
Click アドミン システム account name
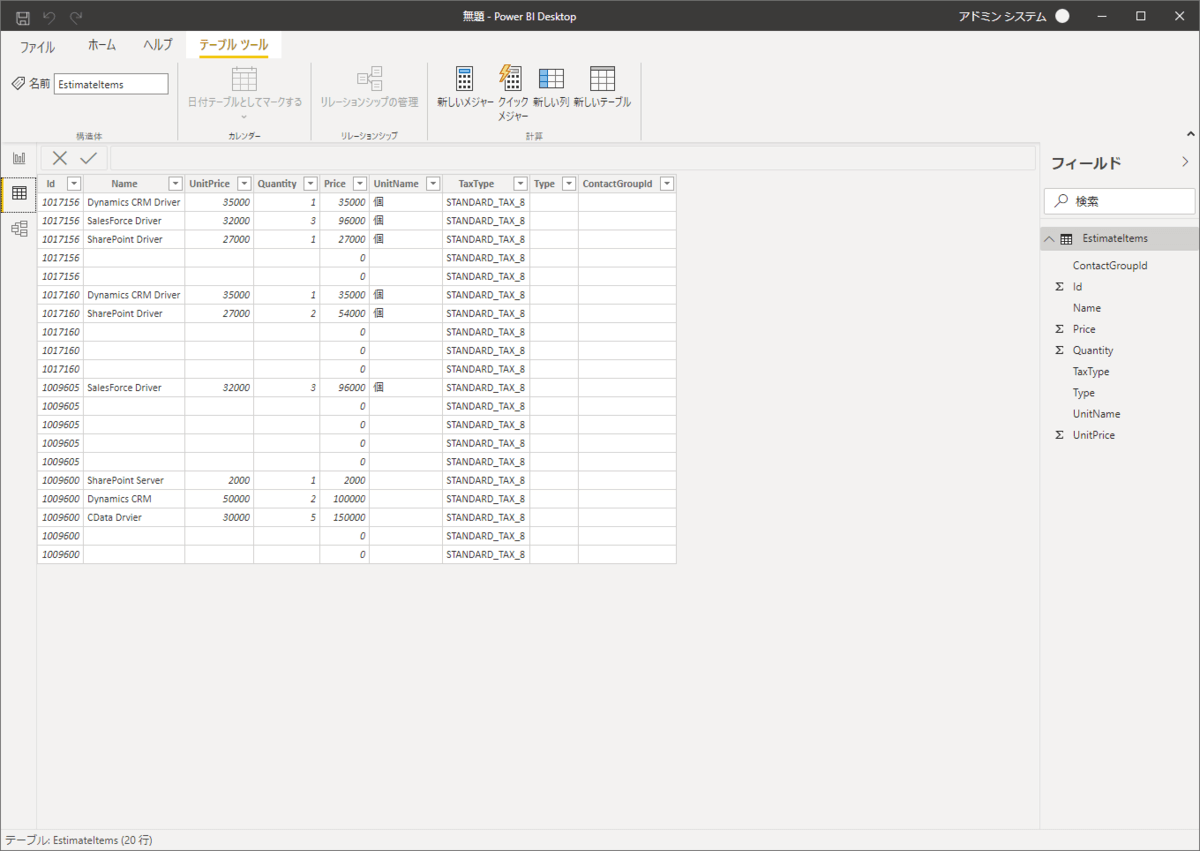click(1003, 16)
